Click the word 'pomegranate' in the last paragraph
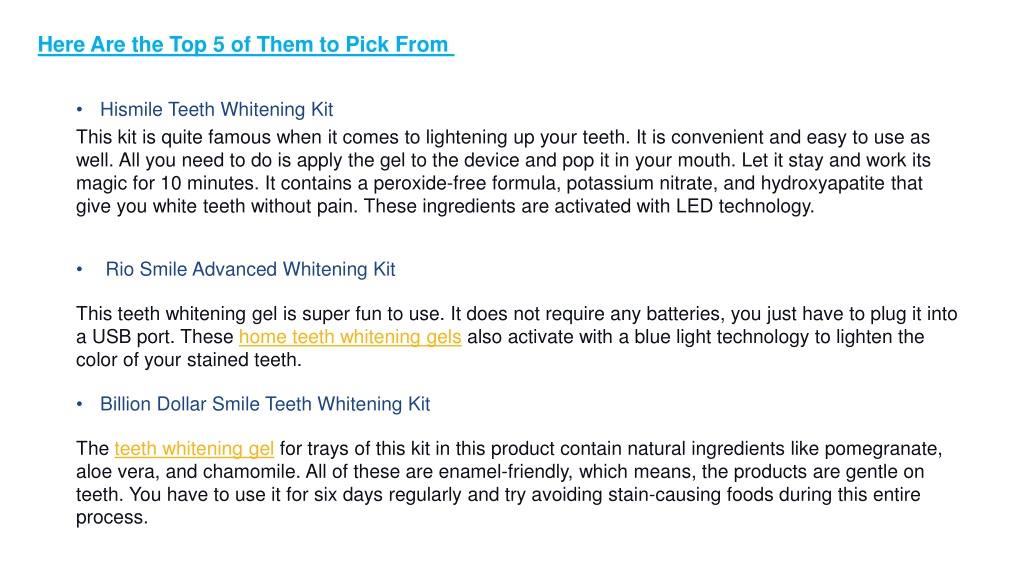The height and width of the screenshot is (576, 1024). point(882,449)
